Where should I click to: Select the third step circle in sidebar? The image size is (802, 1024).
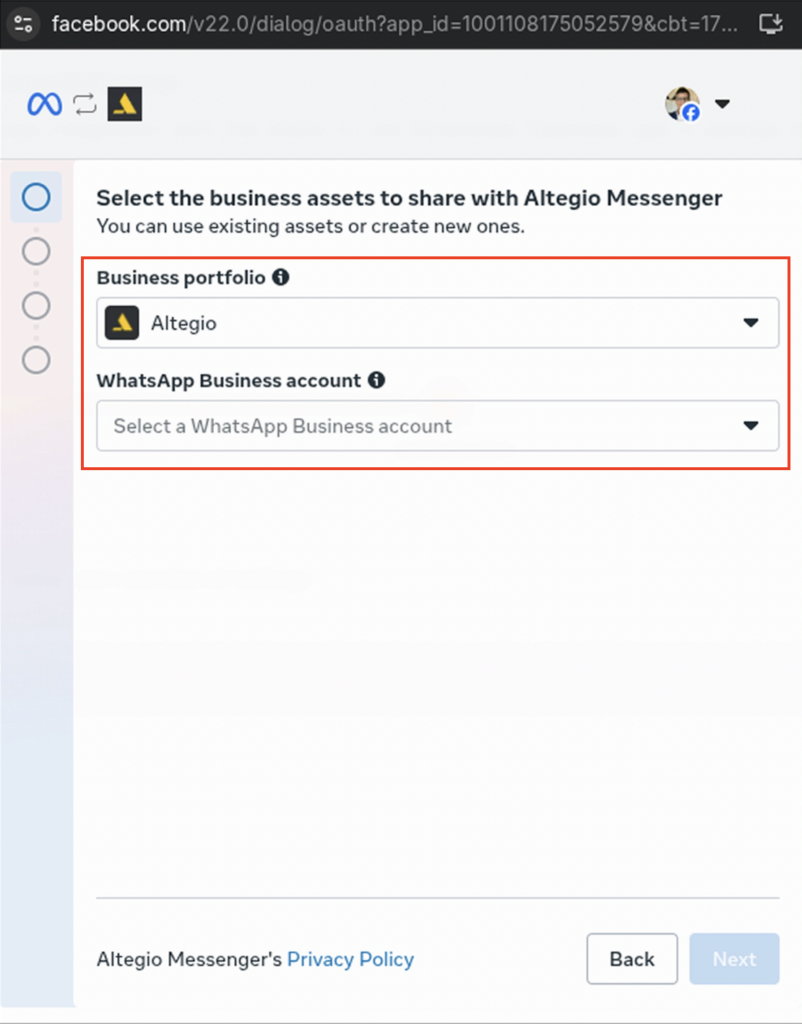[36, 305]
